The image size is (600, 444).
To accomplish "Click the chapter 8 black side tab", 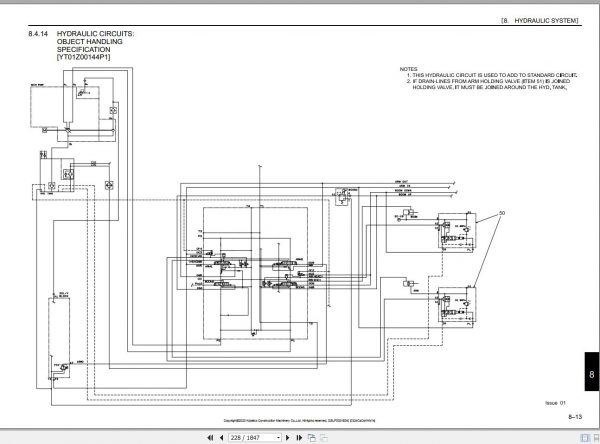I will pos(592,372).
